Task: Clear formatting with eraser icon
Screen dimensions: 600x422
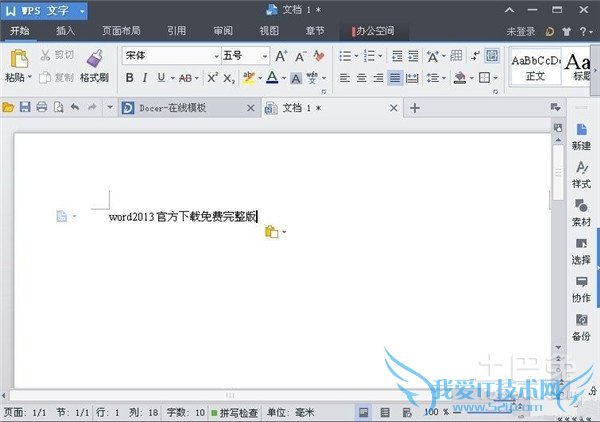Action: pyautogui.click(x=319, y=56)
